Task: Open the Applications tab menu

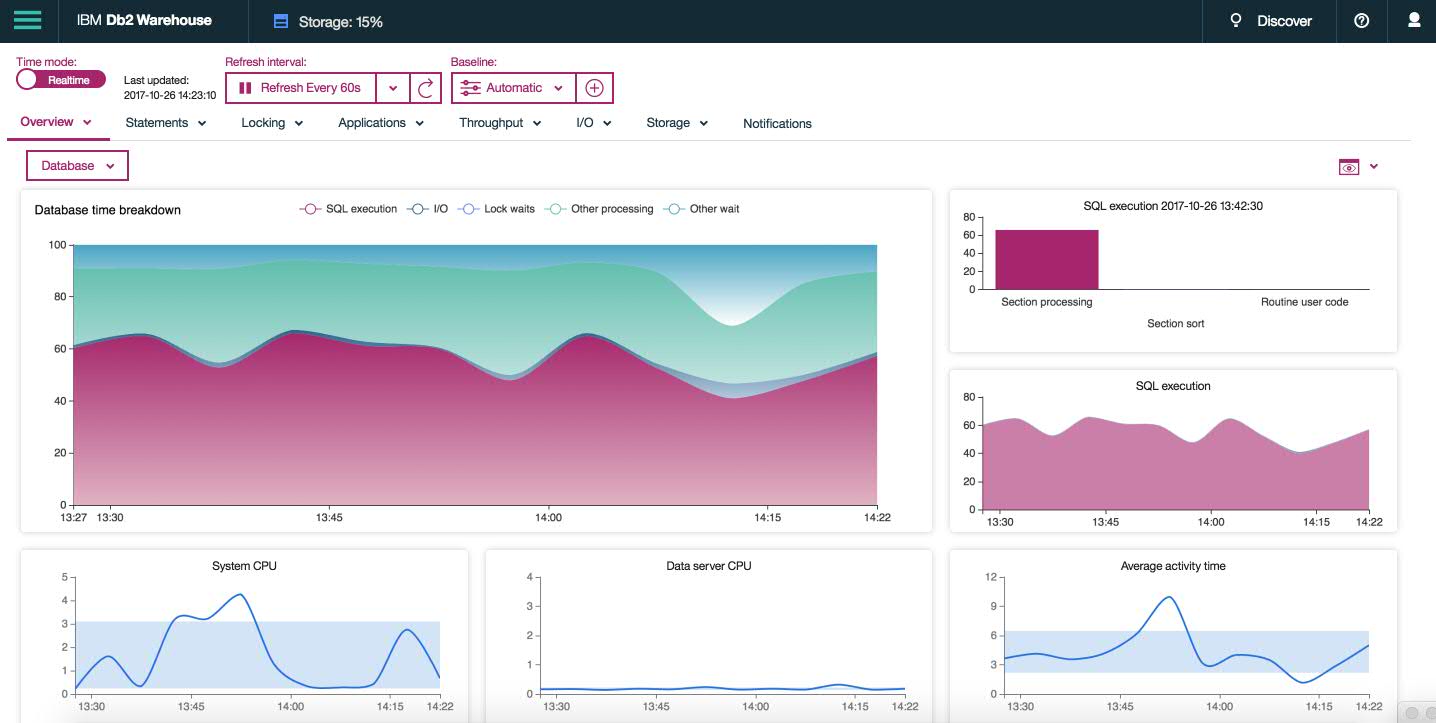Action: click(x=381, y=123)
